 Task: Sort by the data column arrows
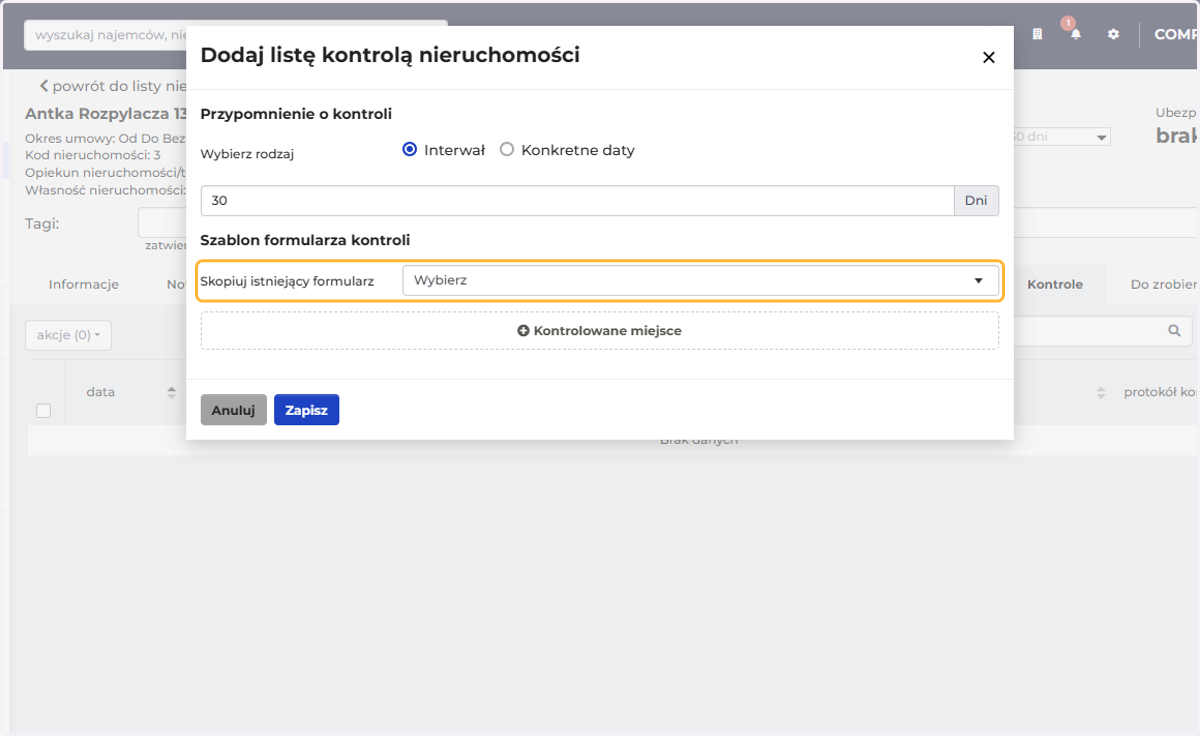tap(171, 393)
